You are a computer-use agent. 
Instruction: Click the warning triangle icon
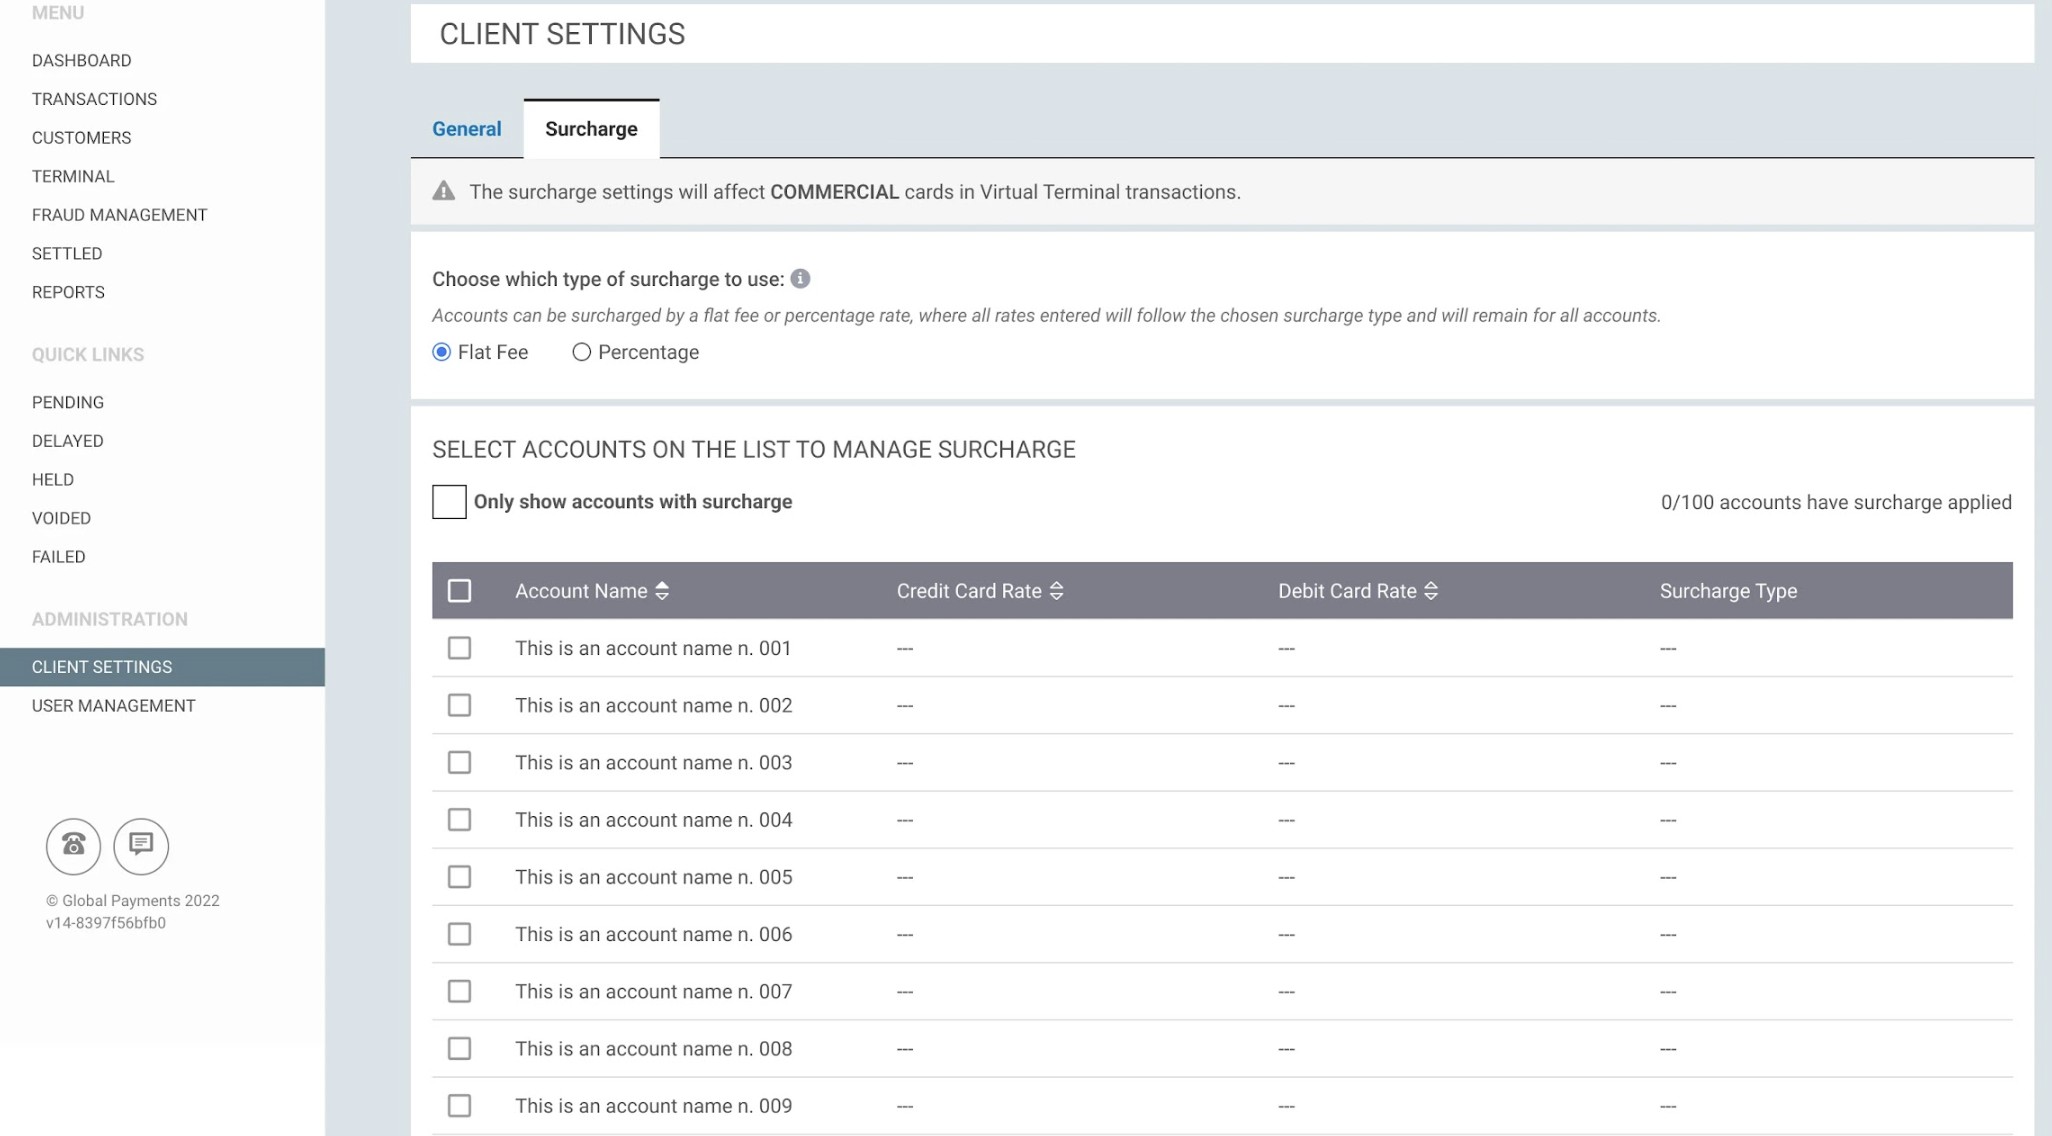(x=443, y=192)
